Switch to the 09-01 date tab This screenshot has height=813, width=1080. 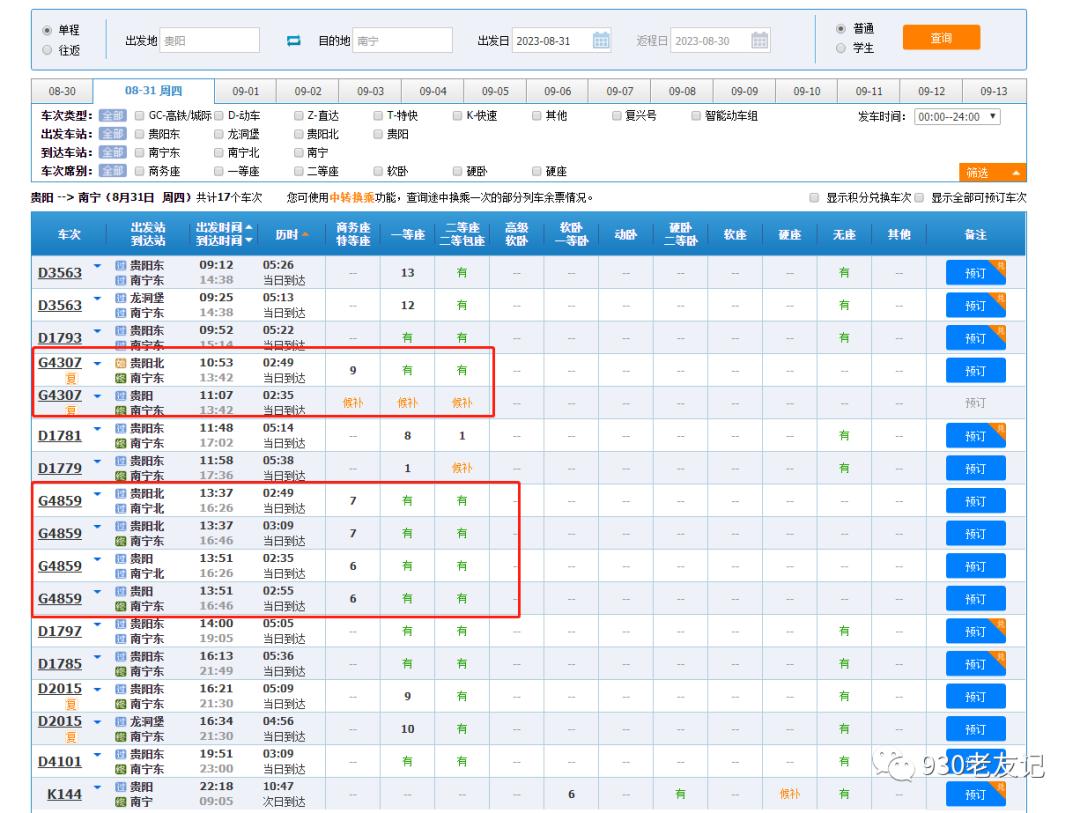(x=245, y=91)
